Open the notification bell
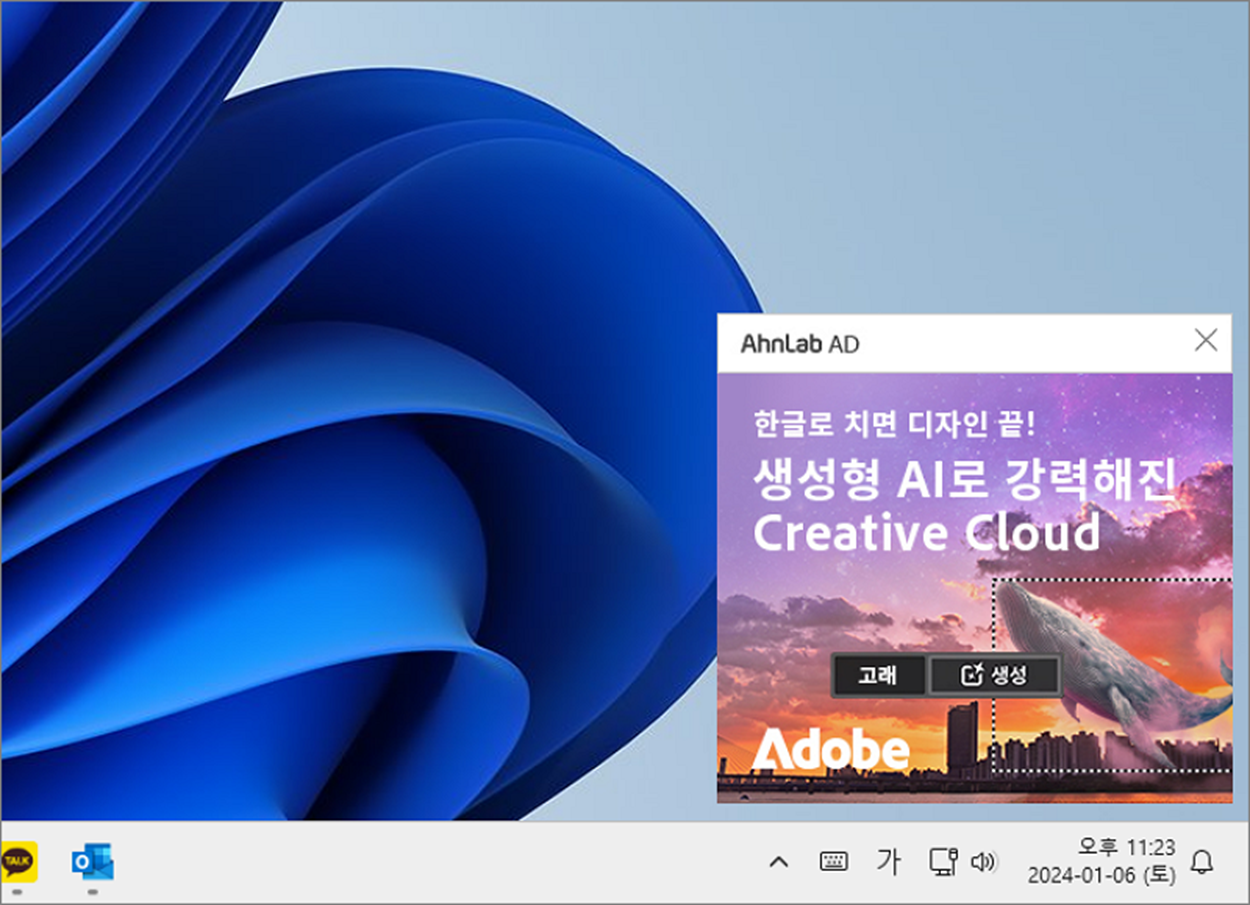 [1203, 861]
